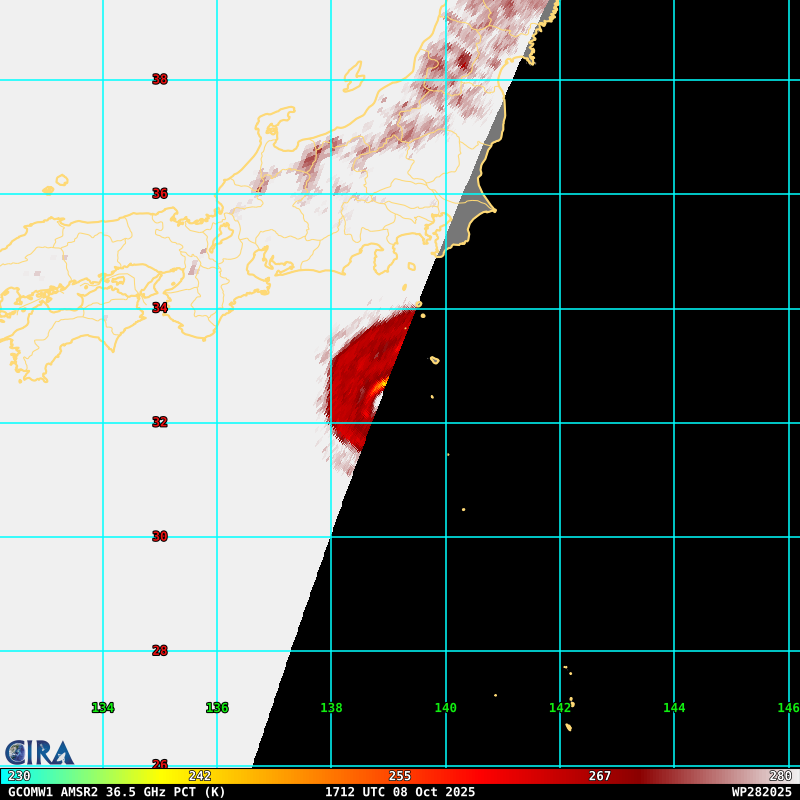The height and width of the screenshot is (800, 800).
Task: Select the 36 latitude label
Action: click(160, 193)
